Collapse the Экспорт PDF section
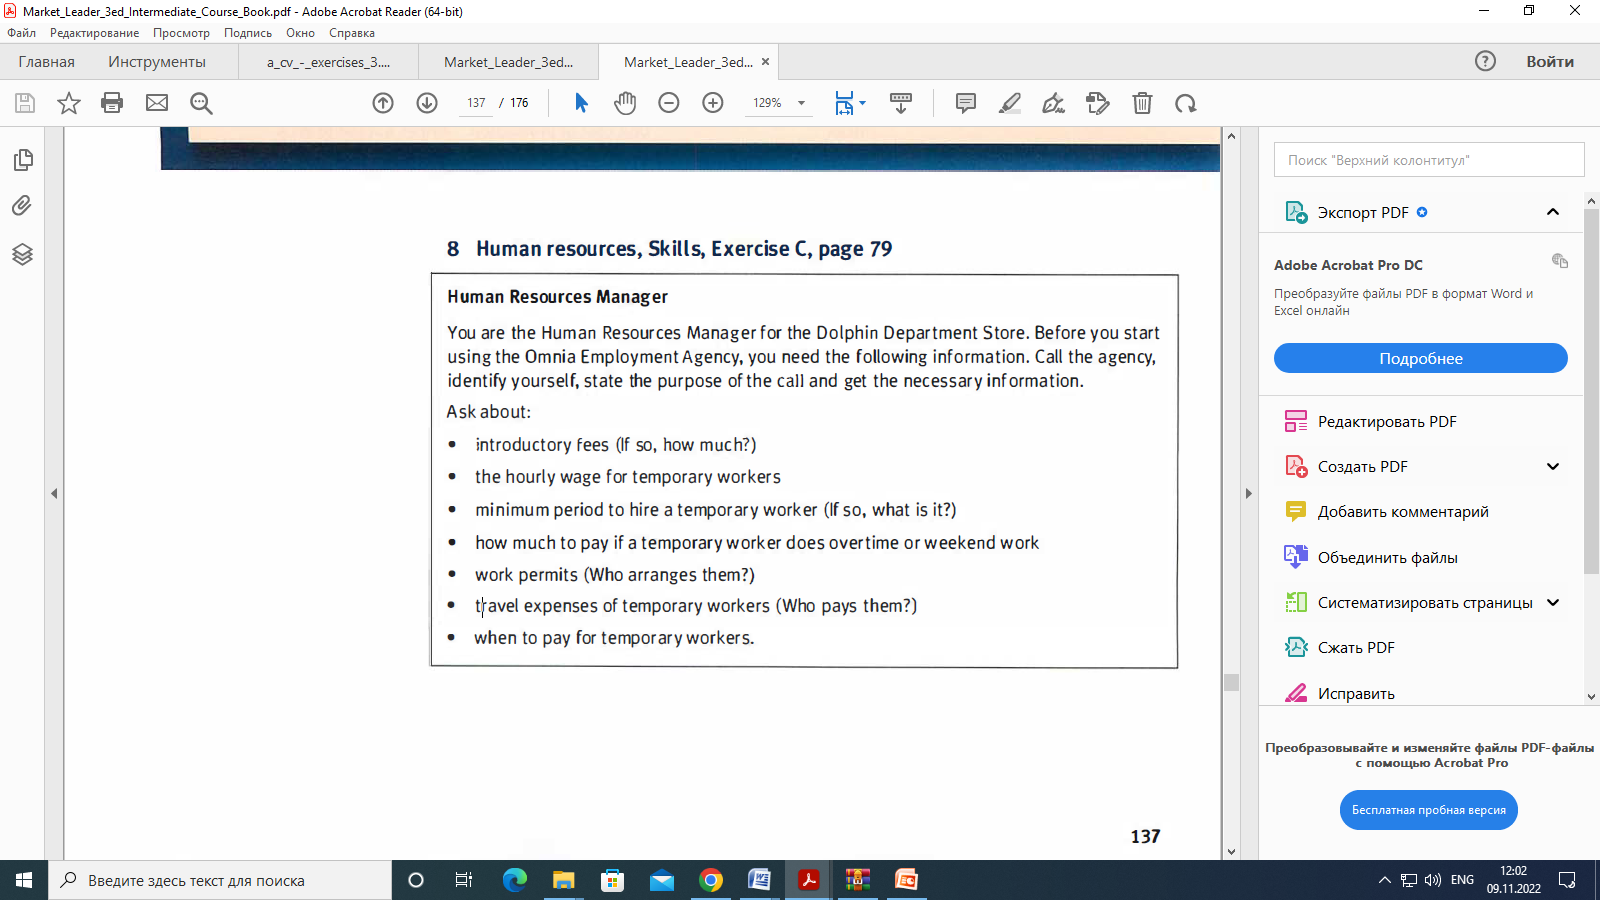Image resolution: width=1600 pixels, height=900 pixels. point(1553,212)
